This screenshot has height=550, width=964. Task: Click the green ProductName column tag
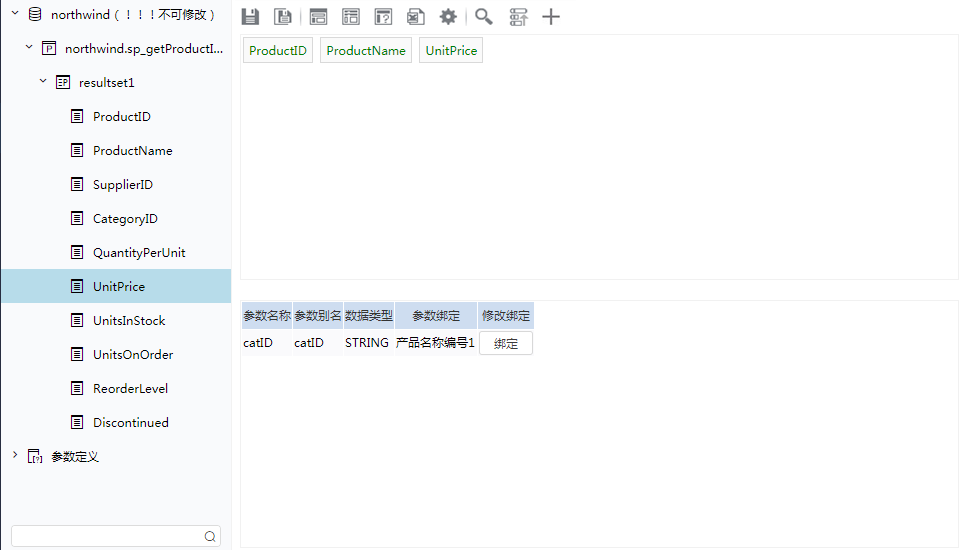[366, 50]
